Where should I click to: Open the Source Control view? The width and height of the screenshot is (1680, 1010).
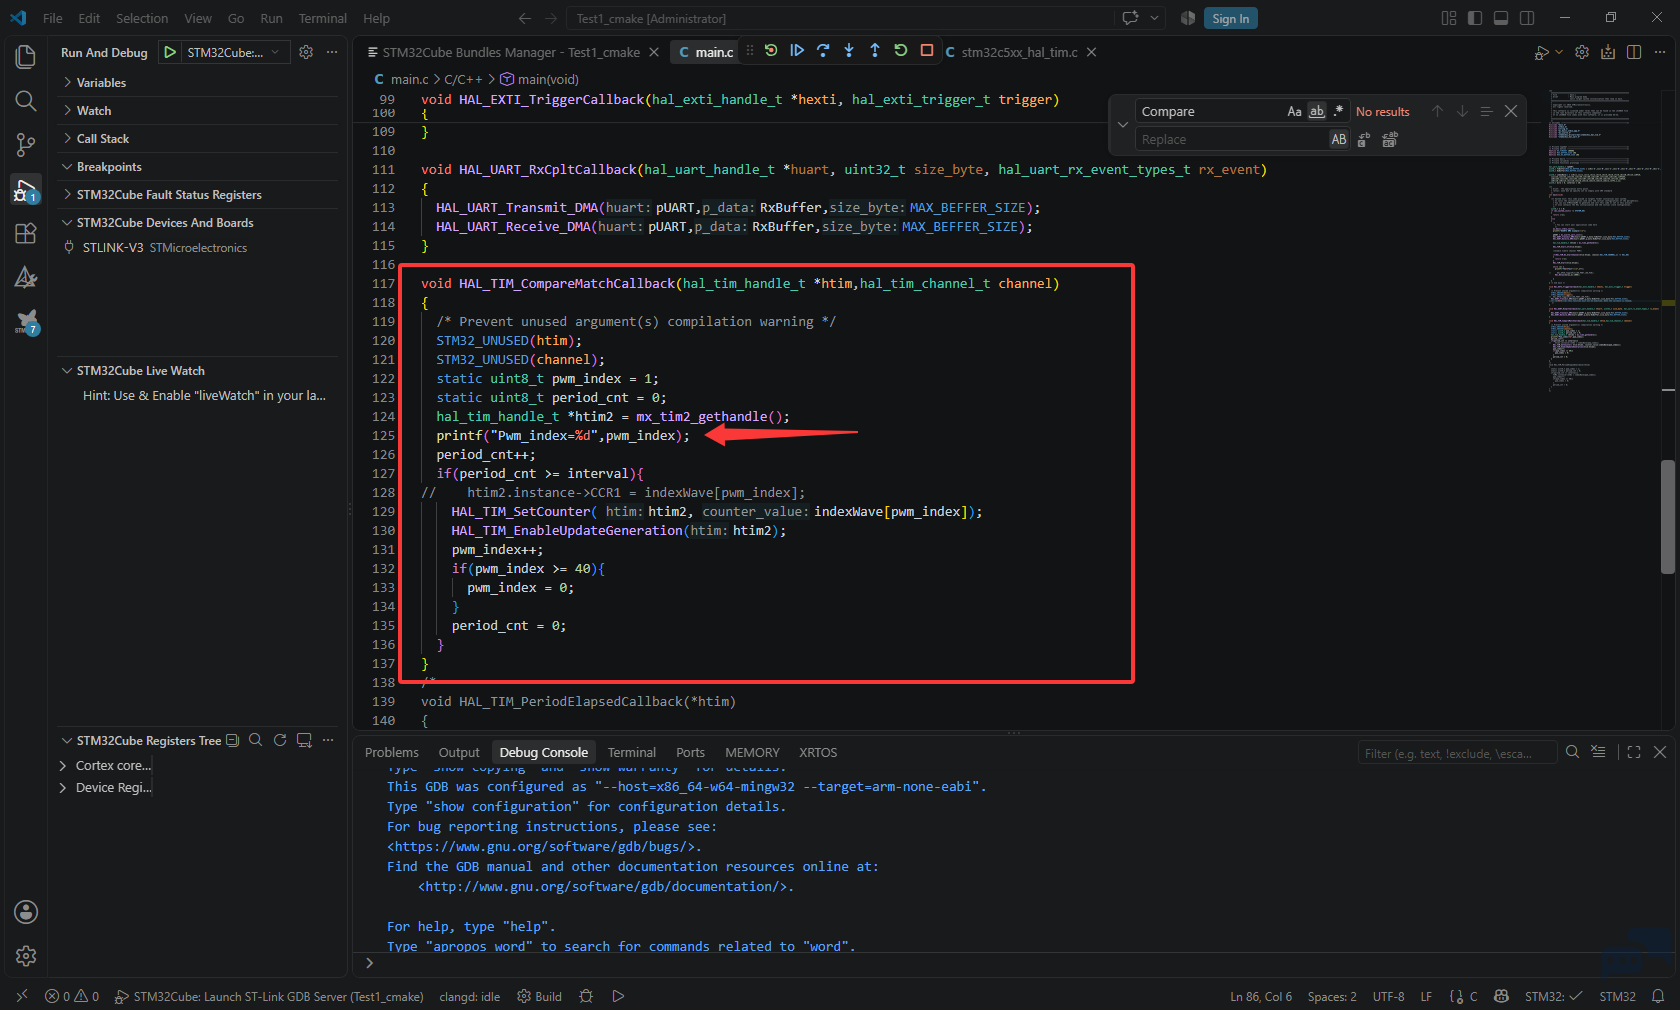coord(26,145)
